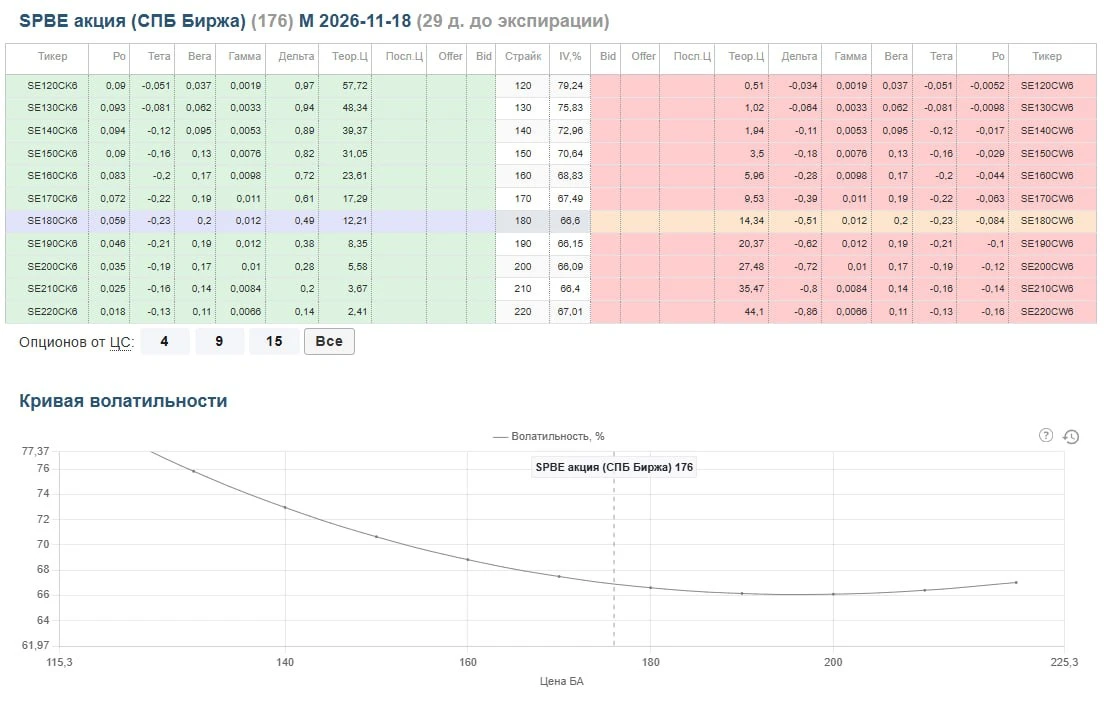1104x703 pixels.
Task: Open call ticker SE160CK6
Action: pos(52,175)
